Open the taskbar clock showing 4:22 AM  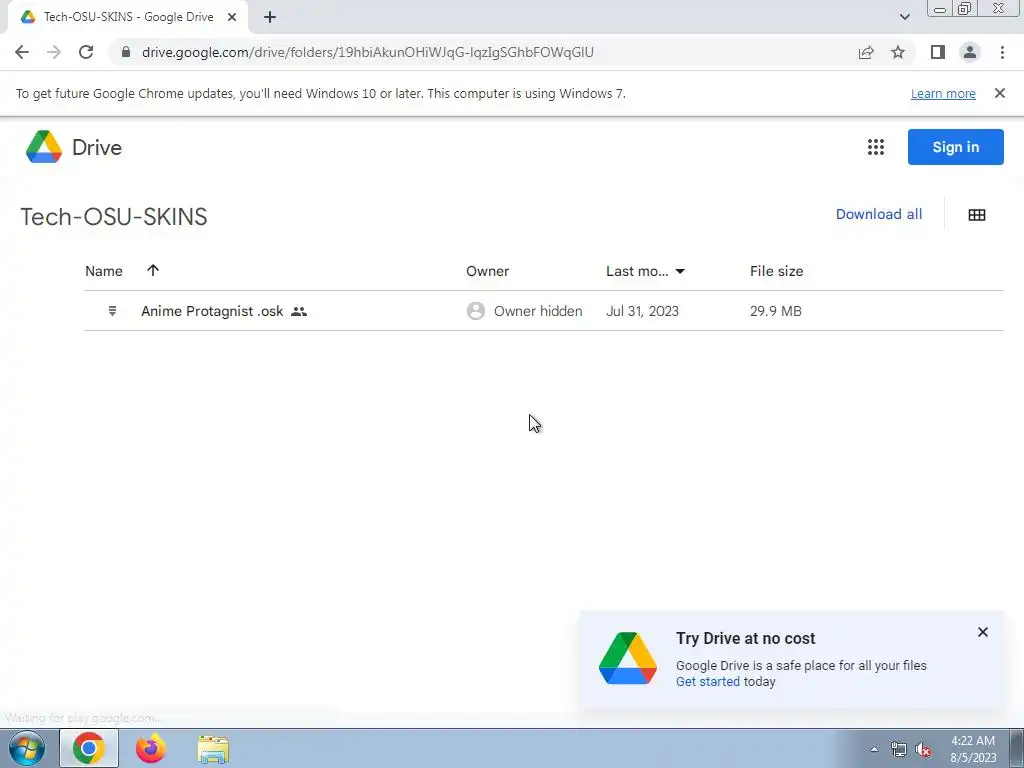(x=973, y=749)
